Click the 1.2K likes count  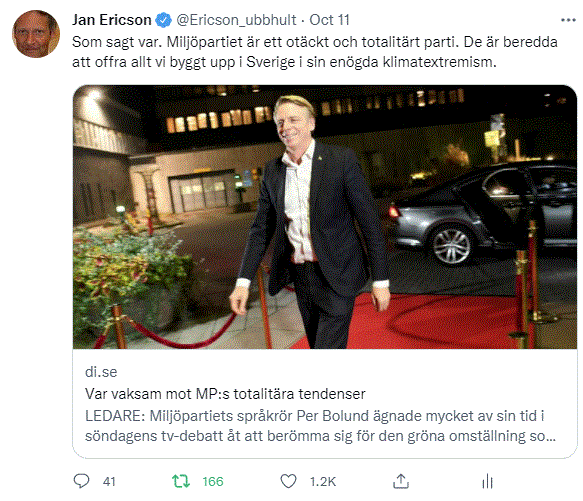click(x=323, y=482)
